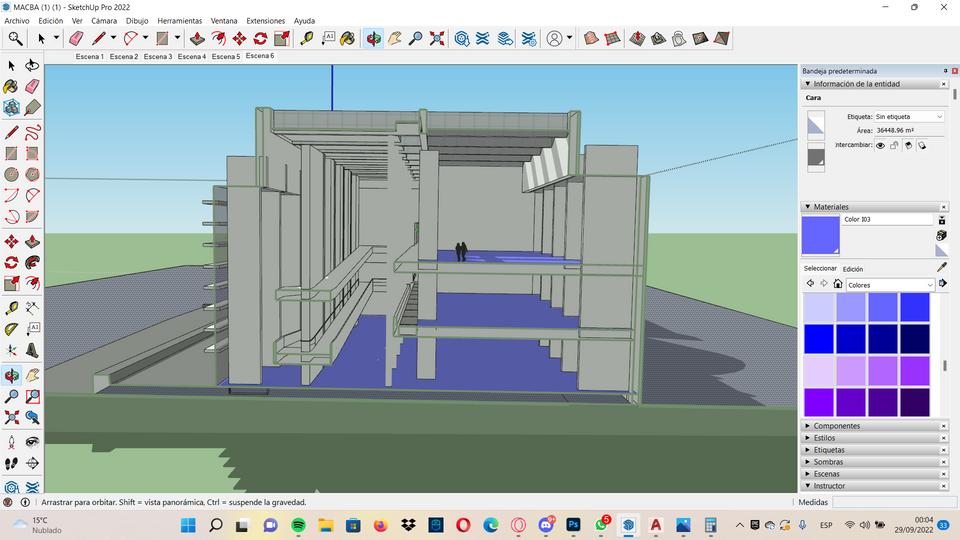The height and width of the screenshot is (540, 960).
Task: Open Spotify from the taskbar
Action: coord(298,525)
